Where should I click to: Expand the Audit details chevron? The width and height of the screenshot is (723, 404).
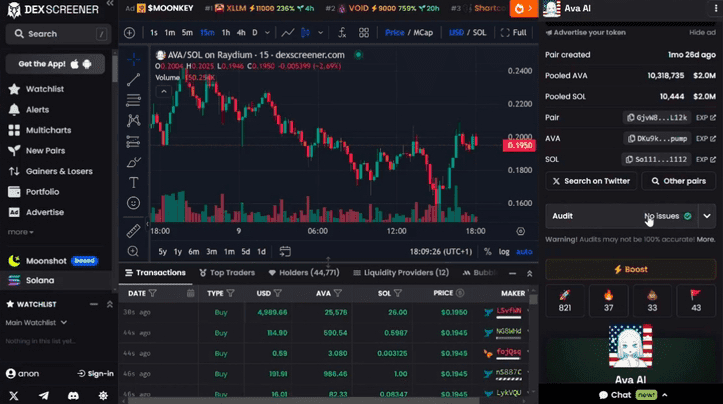point(707,216)
